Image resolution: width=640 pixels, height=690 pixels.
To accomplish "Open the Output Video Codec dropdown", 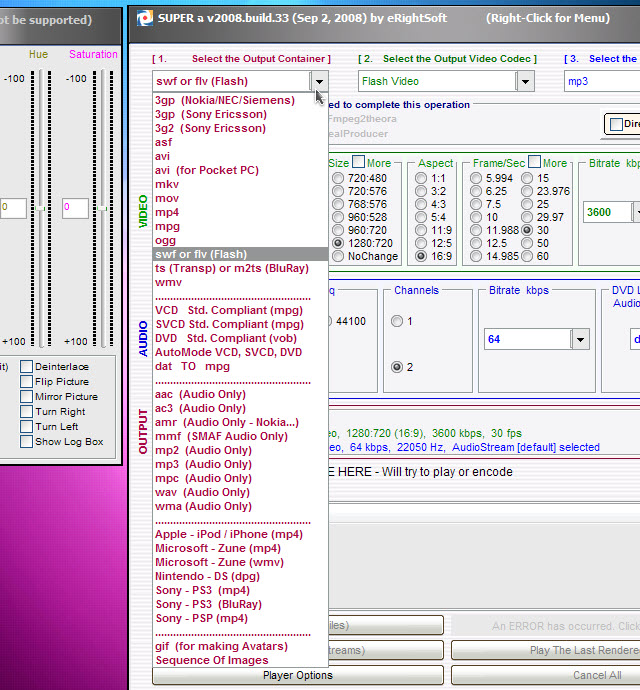I will [525, 81].
